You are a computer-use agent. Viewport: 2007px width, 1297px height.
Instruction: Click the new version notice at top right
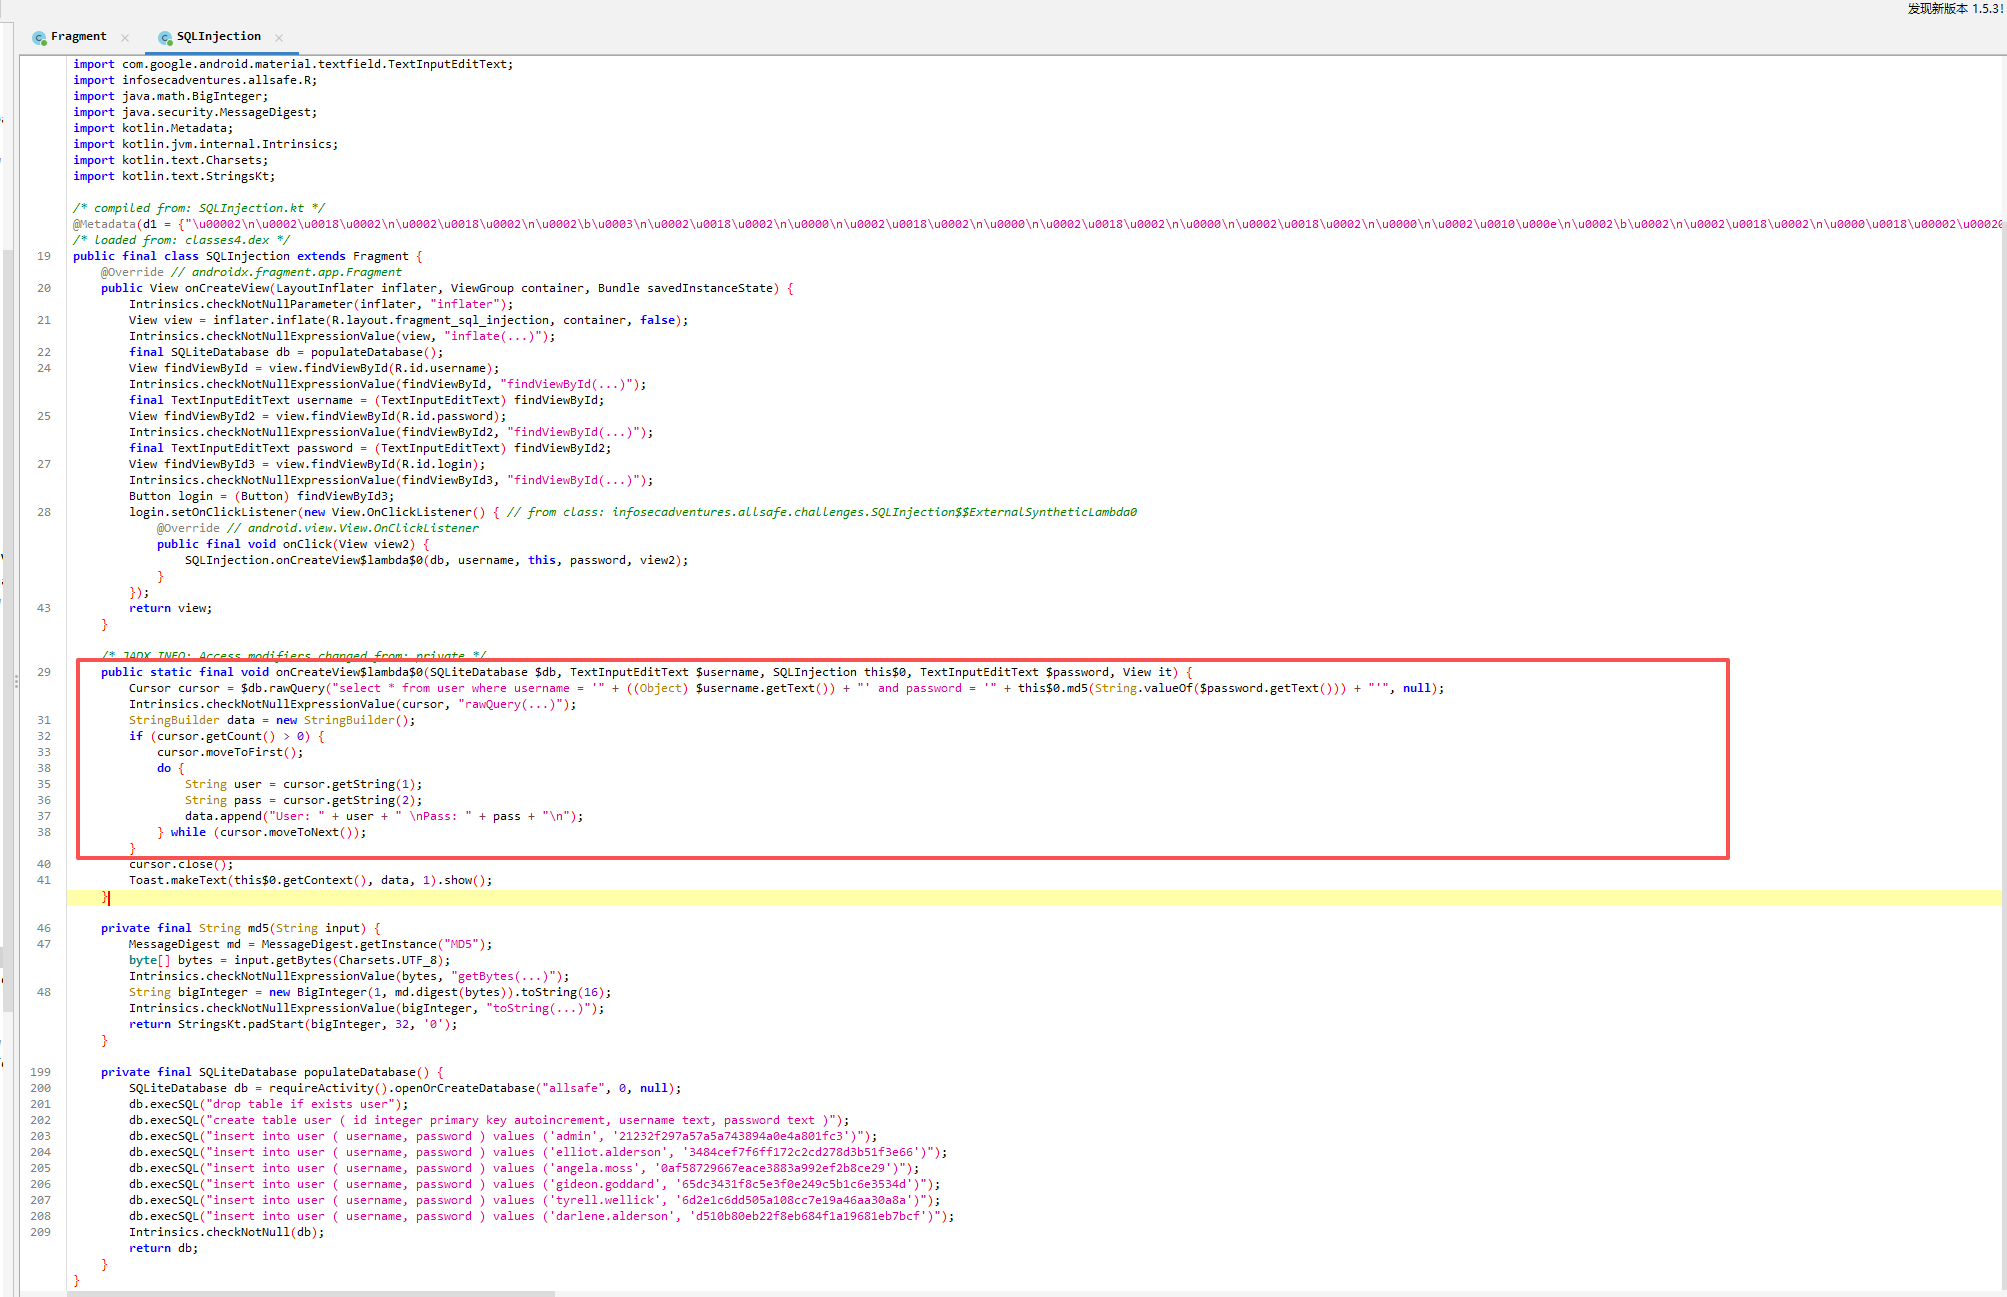(x=1953, y=9)
